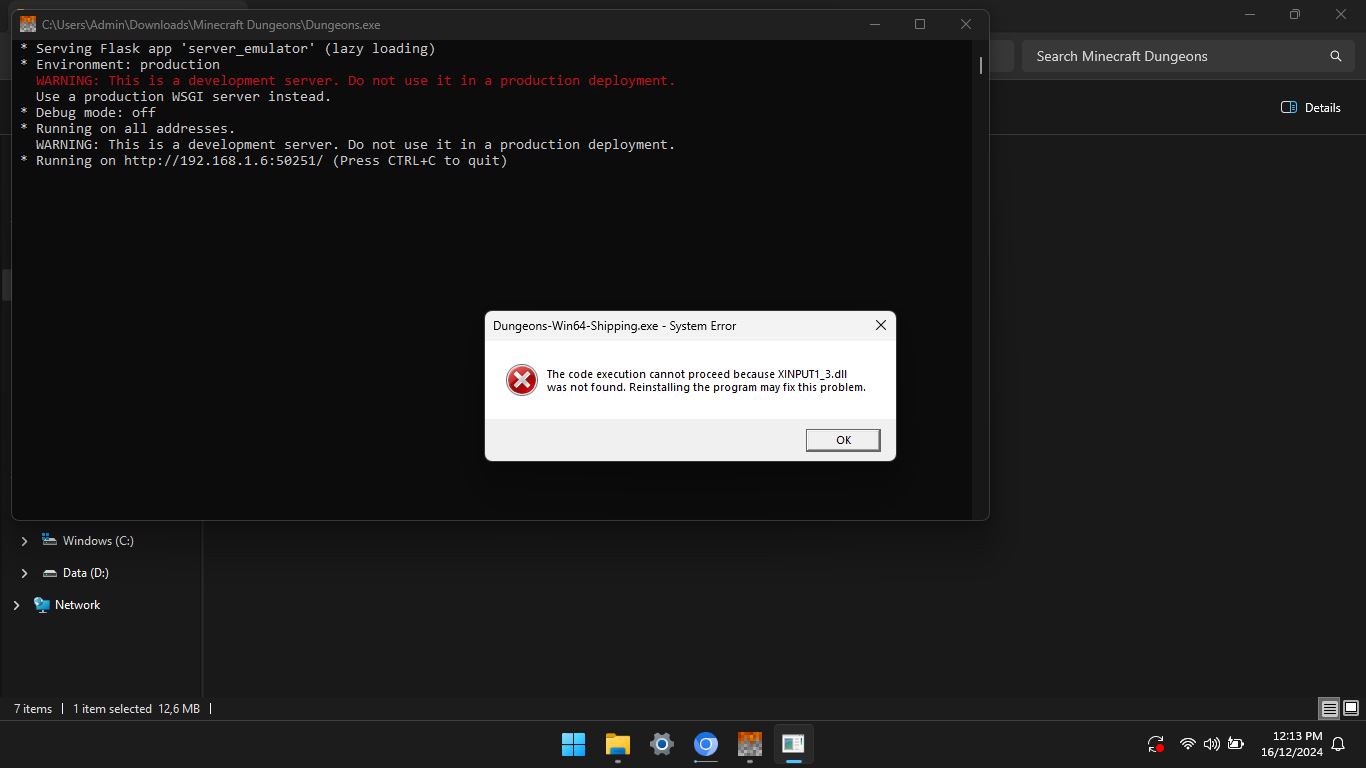1366x768 pixels.
Task: Click the Search Minecraft Dungeons field
Action: tap(1180, 56)
